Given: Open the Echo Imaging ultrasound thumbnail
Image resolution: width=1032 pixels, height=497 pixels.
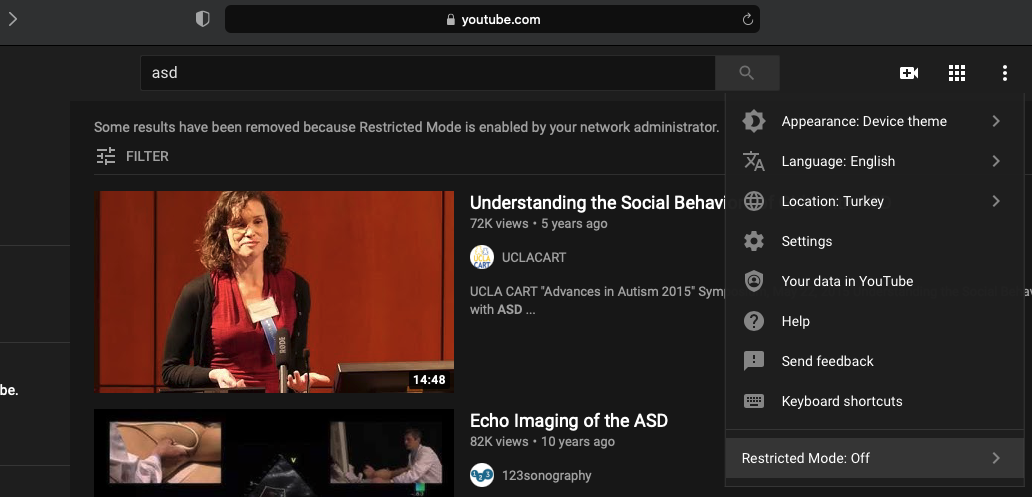Looking at the screenshot, I should click(274, 453).
